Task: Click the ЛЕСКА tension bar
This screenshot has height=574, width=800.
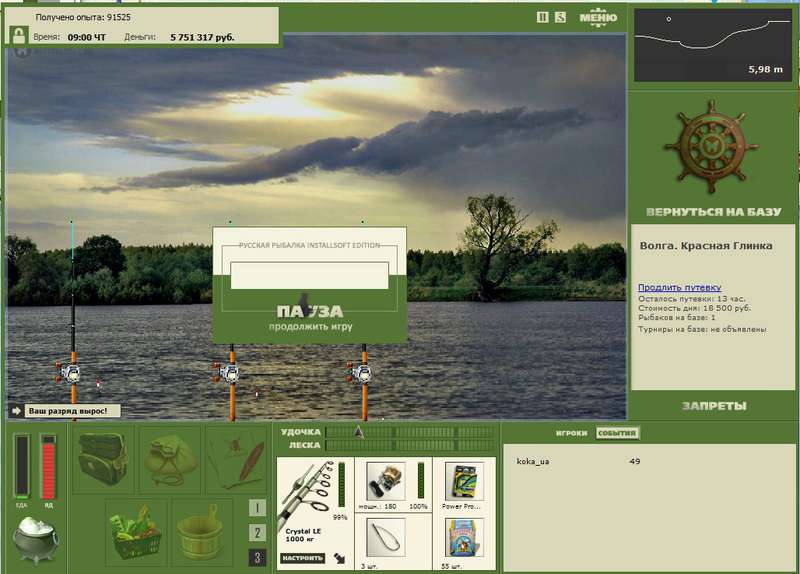Action: click(x=410, y=445)
